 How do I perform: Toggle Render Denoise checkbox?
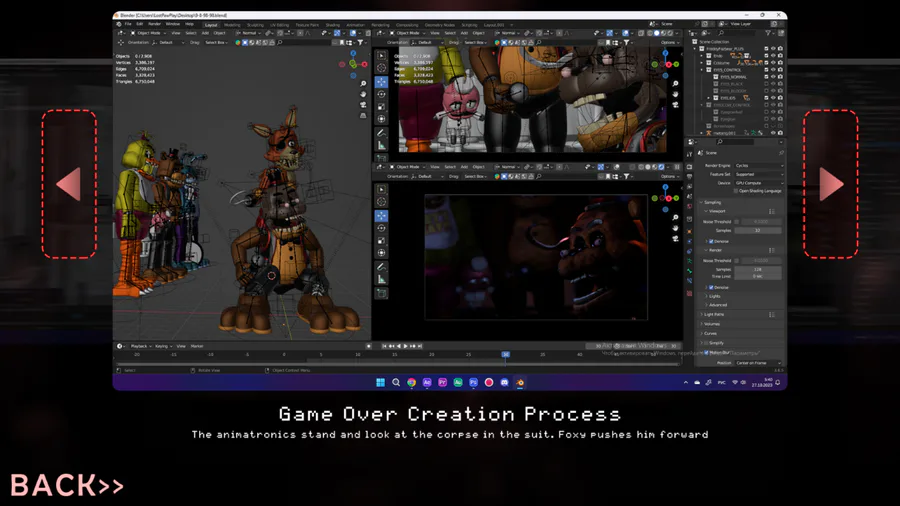click(711, 287)
